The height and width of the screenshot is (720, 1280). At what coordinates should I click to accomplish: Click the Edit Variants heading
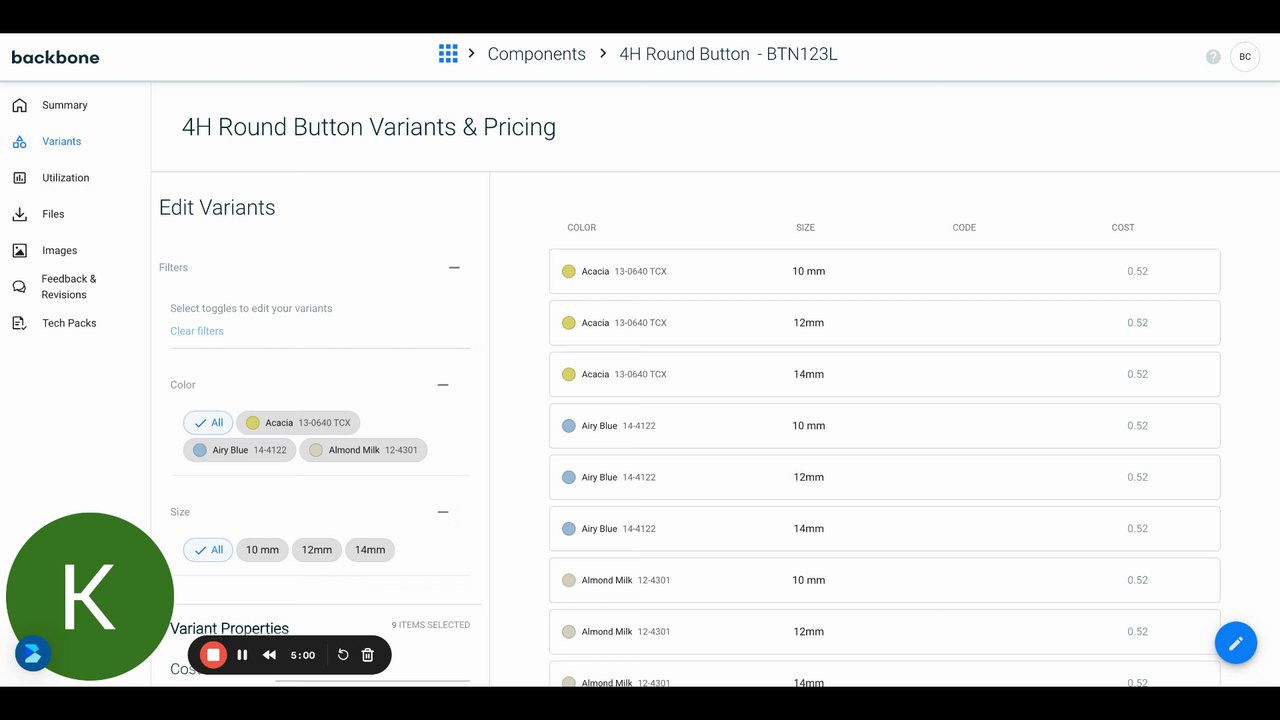(x=217, y=208)
